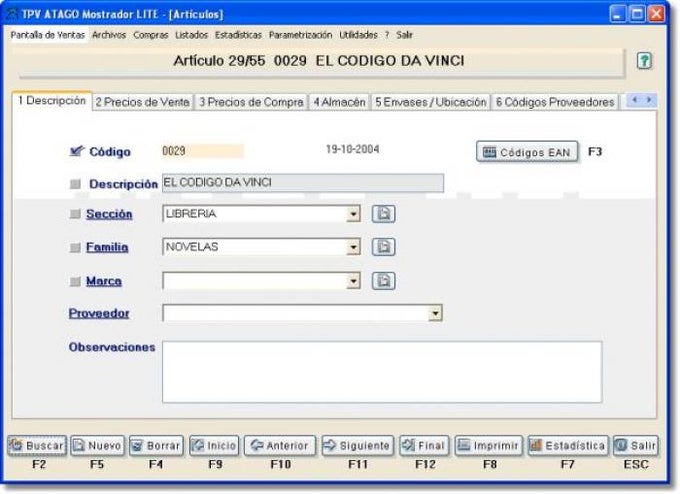The height and width of the screenshot is (494, 680).
Task: Click Salir in the menu bar
Action: click(404, 35)
